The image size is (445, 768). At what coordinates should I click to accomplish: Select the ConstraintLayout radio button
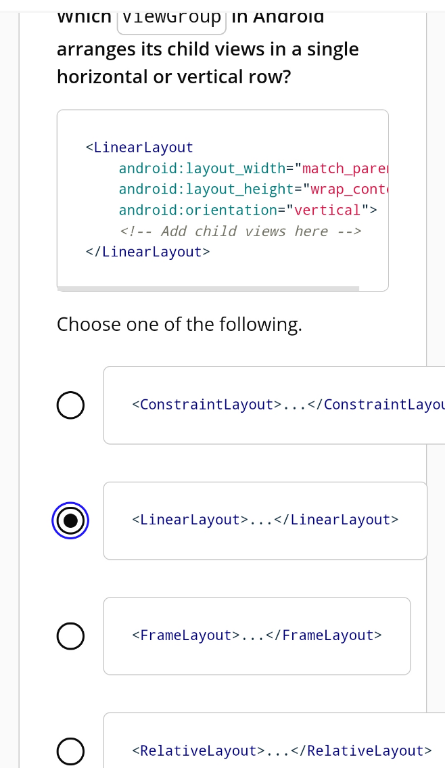(70, 405)
